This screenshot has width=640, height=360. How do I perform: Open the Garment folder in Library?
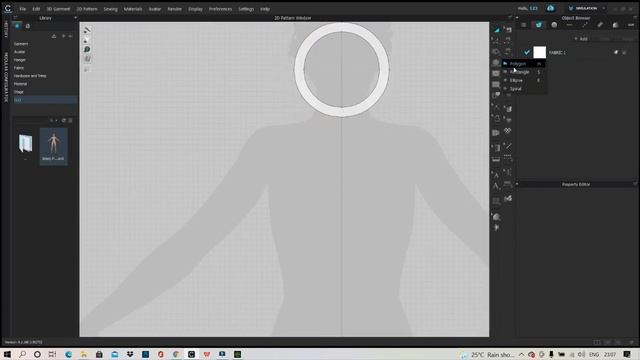(x=21, y=44)
